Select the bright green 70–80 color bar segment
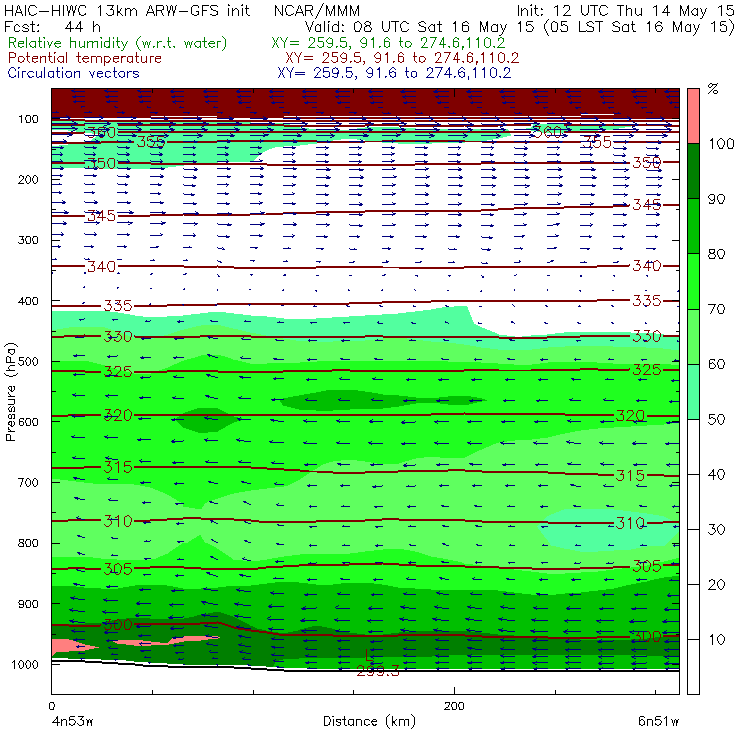740x740 pixels. click(693, 281)
